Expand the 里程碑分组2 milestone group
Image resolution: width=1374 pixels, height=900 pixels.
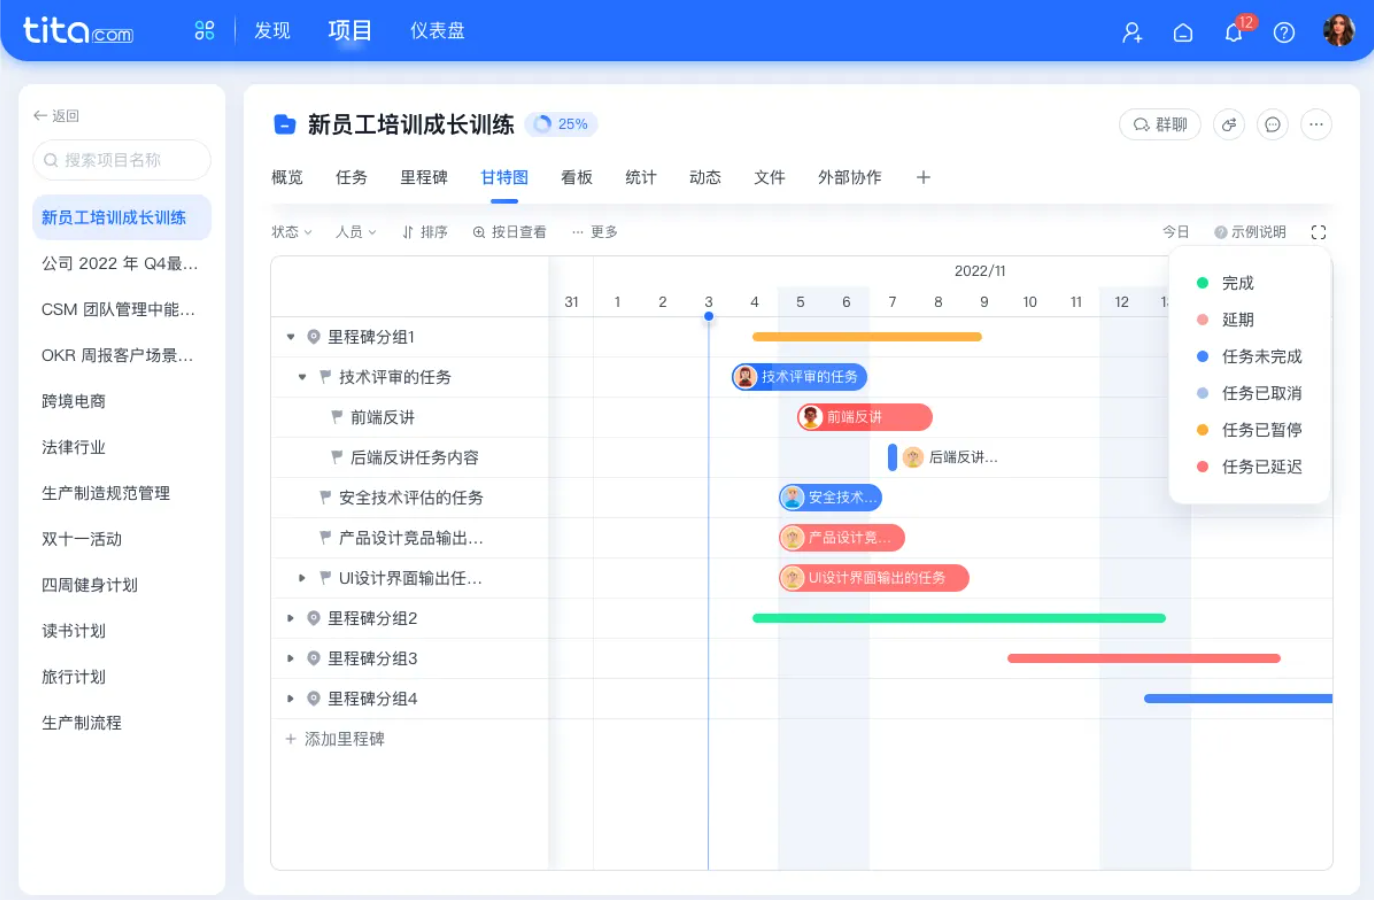pos(289,618)
